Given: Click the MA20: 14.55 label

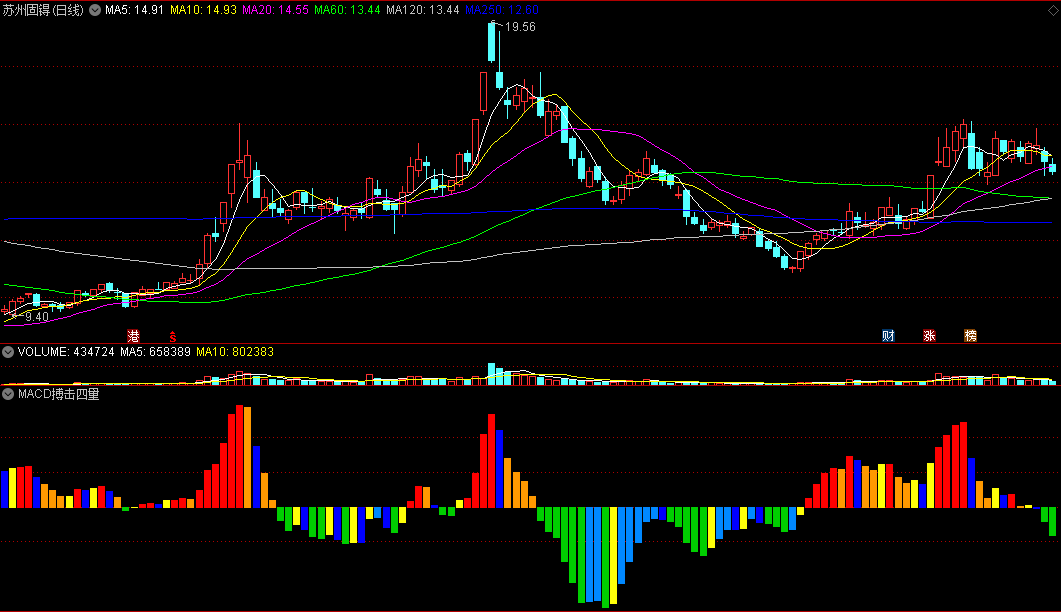Looking at the screenshot, I should [275, 10].
